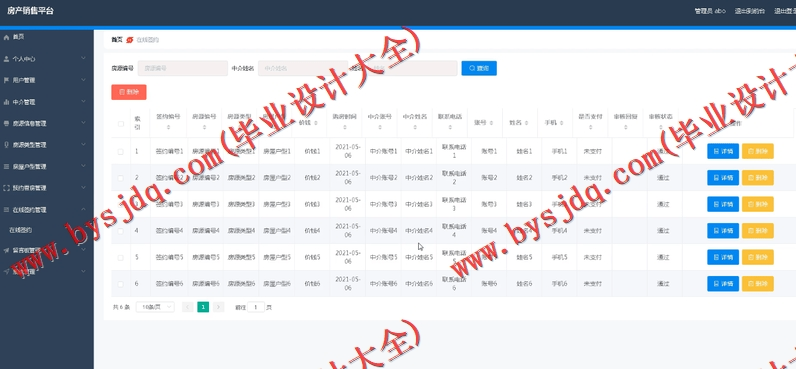This screenshot has height=369, width=796.
Task: Click yellow 删除 for row 签约编号2
Action: 757,178
